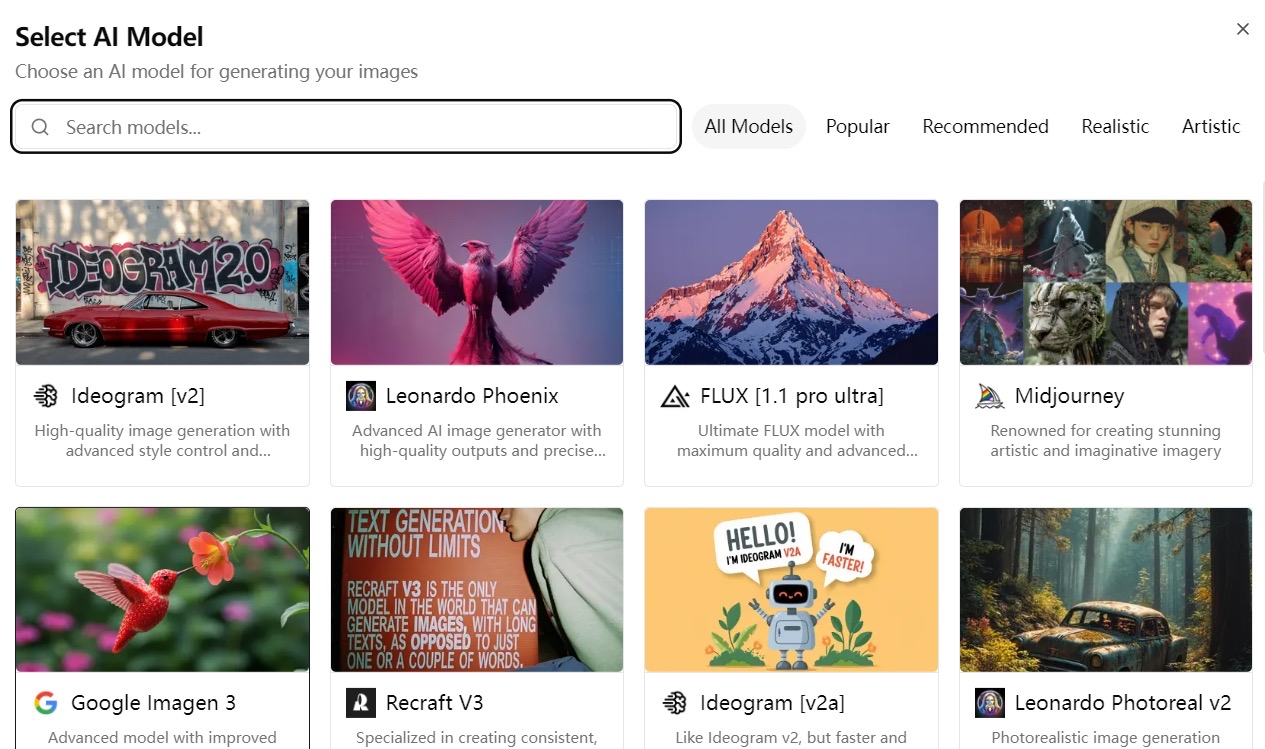Click the Ideogram [v2a] logo icon
Viewport: 1265px width, 749px height.
click(675, 703)
